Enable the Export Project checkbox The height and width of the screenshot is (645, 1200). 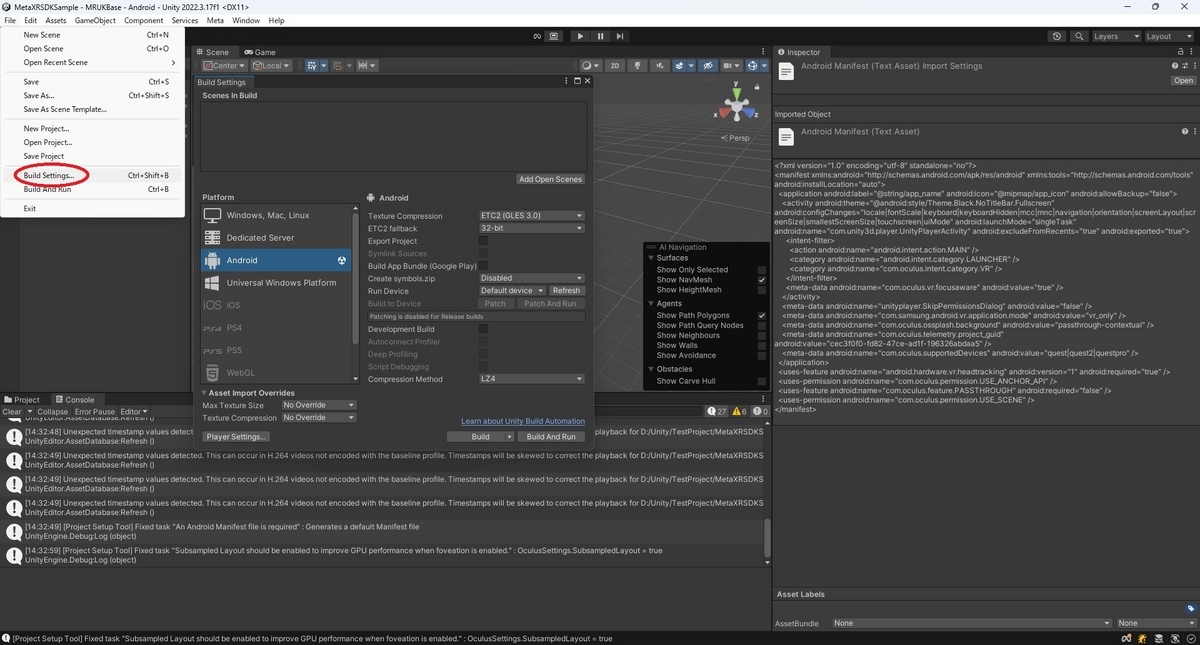(483, 241)
